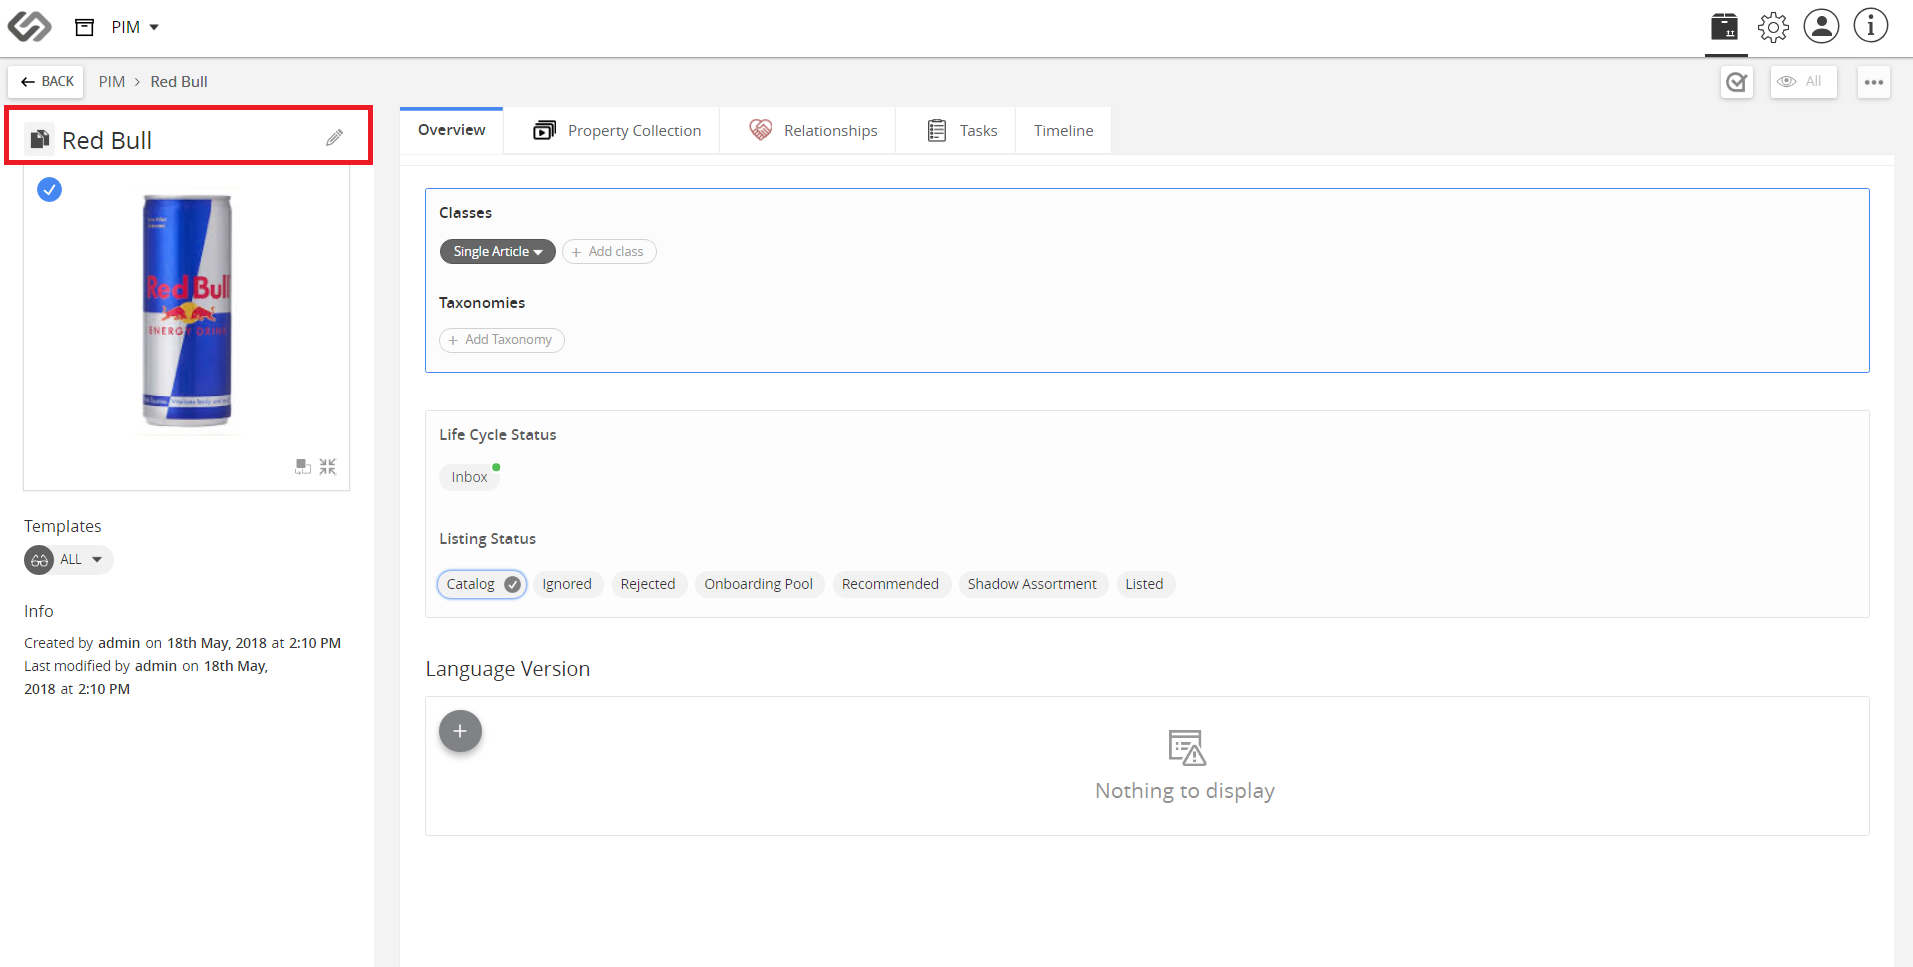Toggle the Catalog listing status
This screenshot has height=967, width=1913.
pyautogui.click(x=482, y=584)
